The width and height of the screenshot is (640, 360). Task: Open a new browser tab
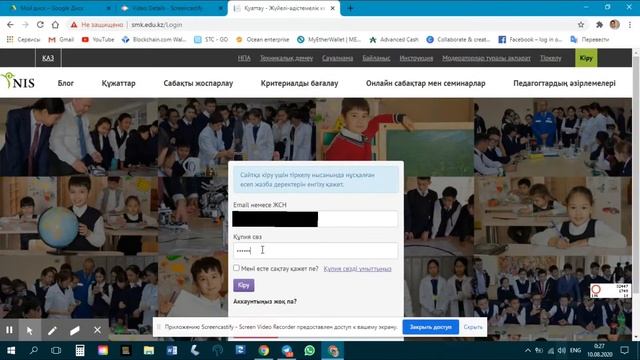[x=350, y=8]
